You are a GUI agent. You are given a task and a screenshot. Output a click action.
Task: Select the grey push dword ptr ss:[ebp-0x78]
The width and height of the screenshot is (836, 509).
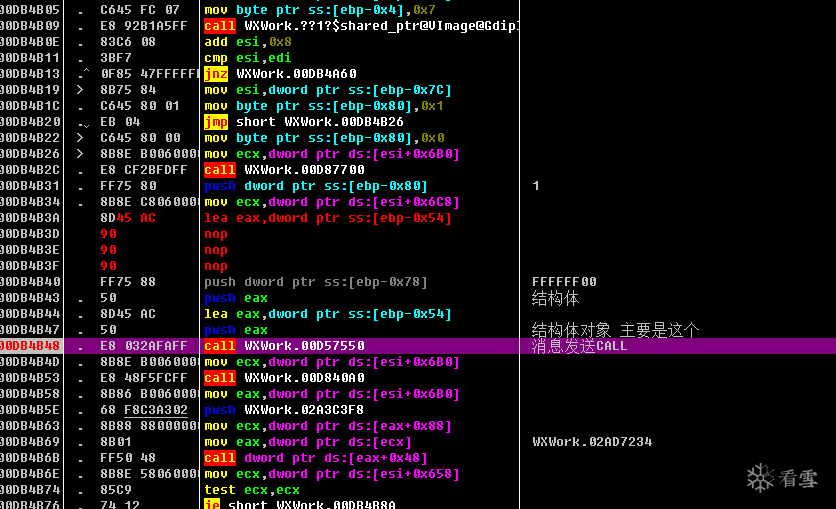pyautogui.click(x=316, y=282)
